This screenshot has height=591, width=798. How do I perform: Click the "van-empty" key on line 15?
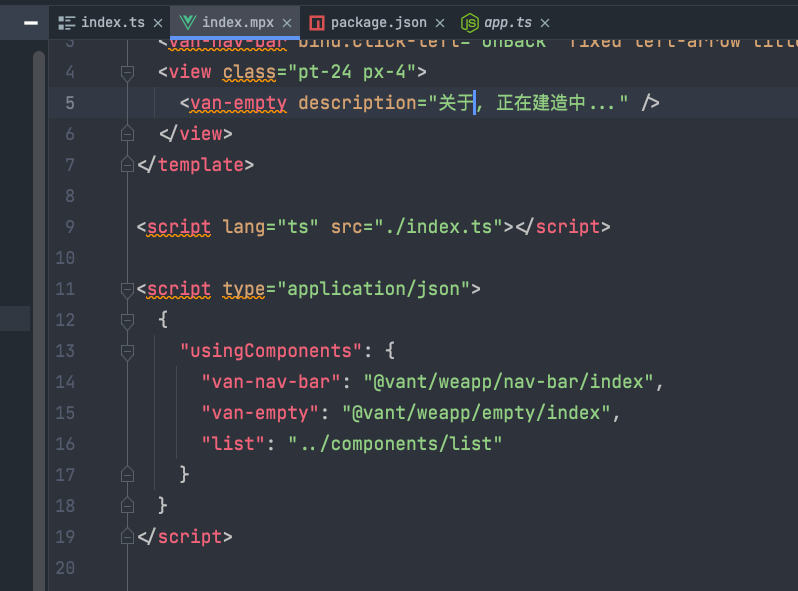261,413
